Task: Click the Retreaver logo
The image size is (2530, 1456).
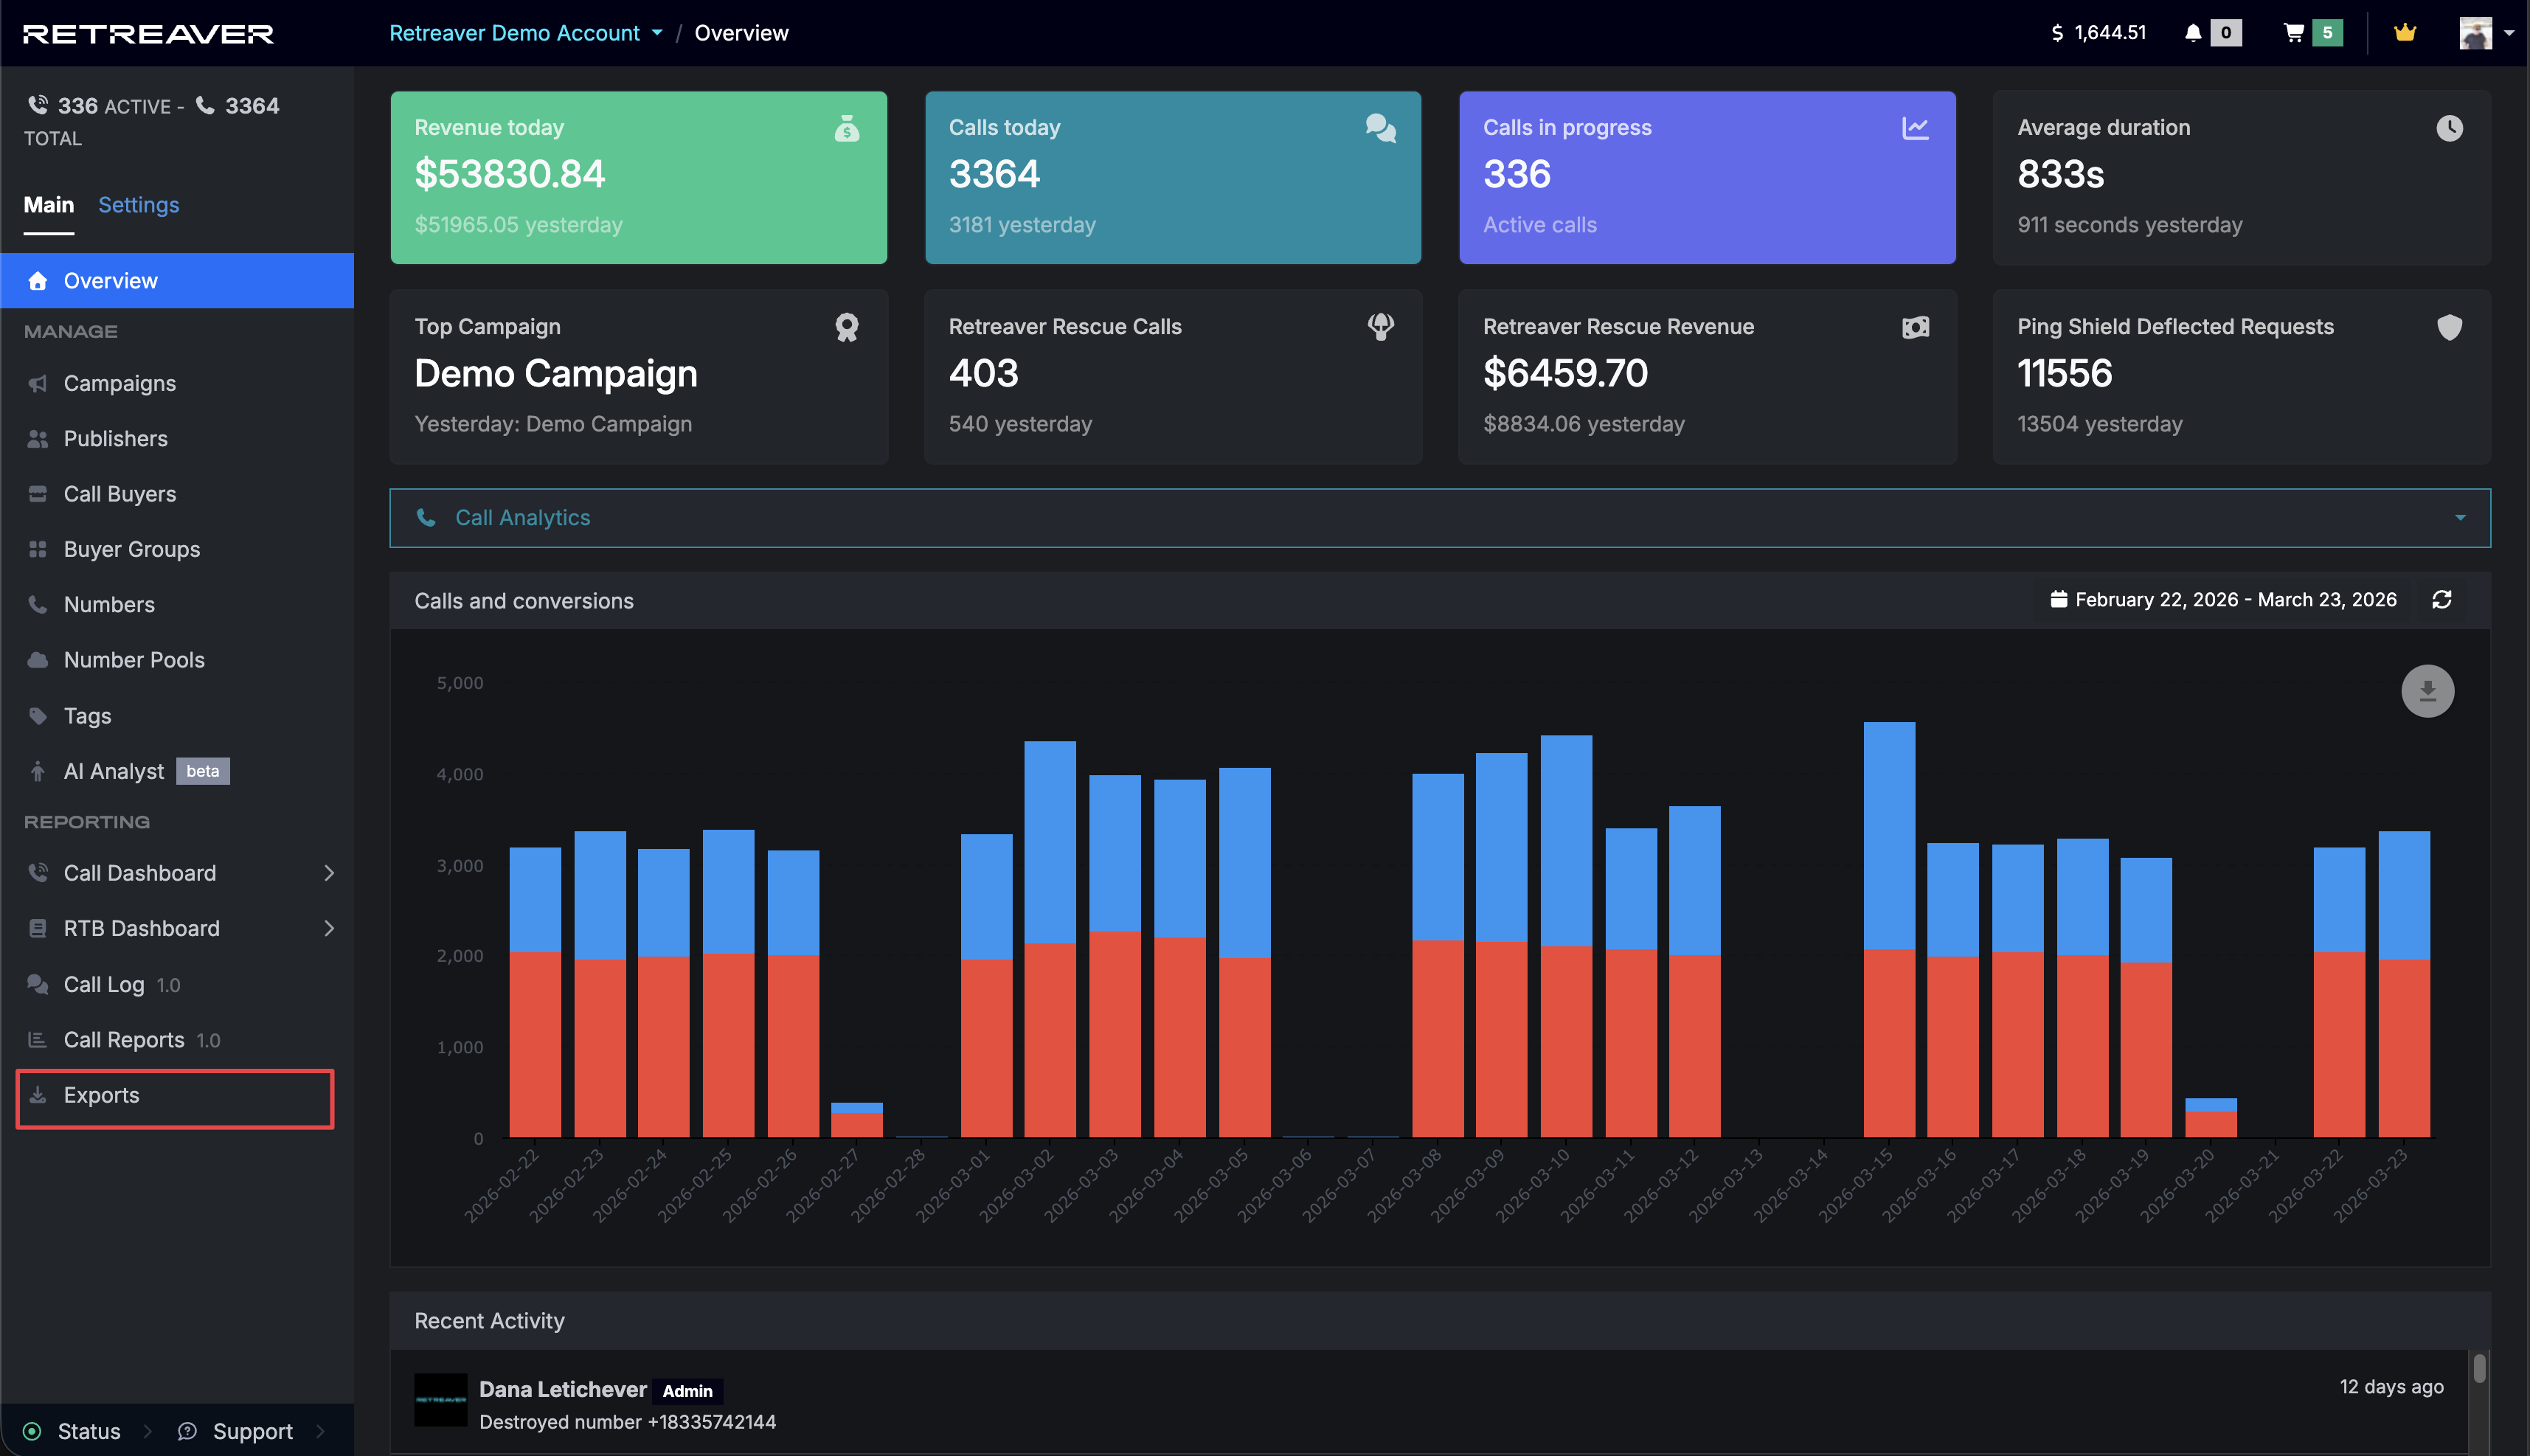Action: [x=148, y=34]
